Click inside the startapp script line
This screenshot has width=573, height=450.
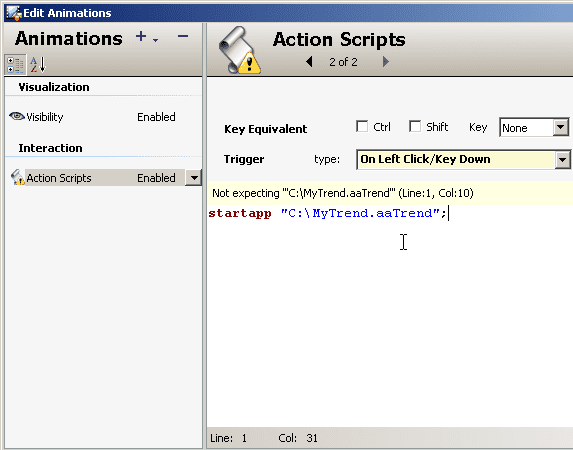(x=327, y=213)
